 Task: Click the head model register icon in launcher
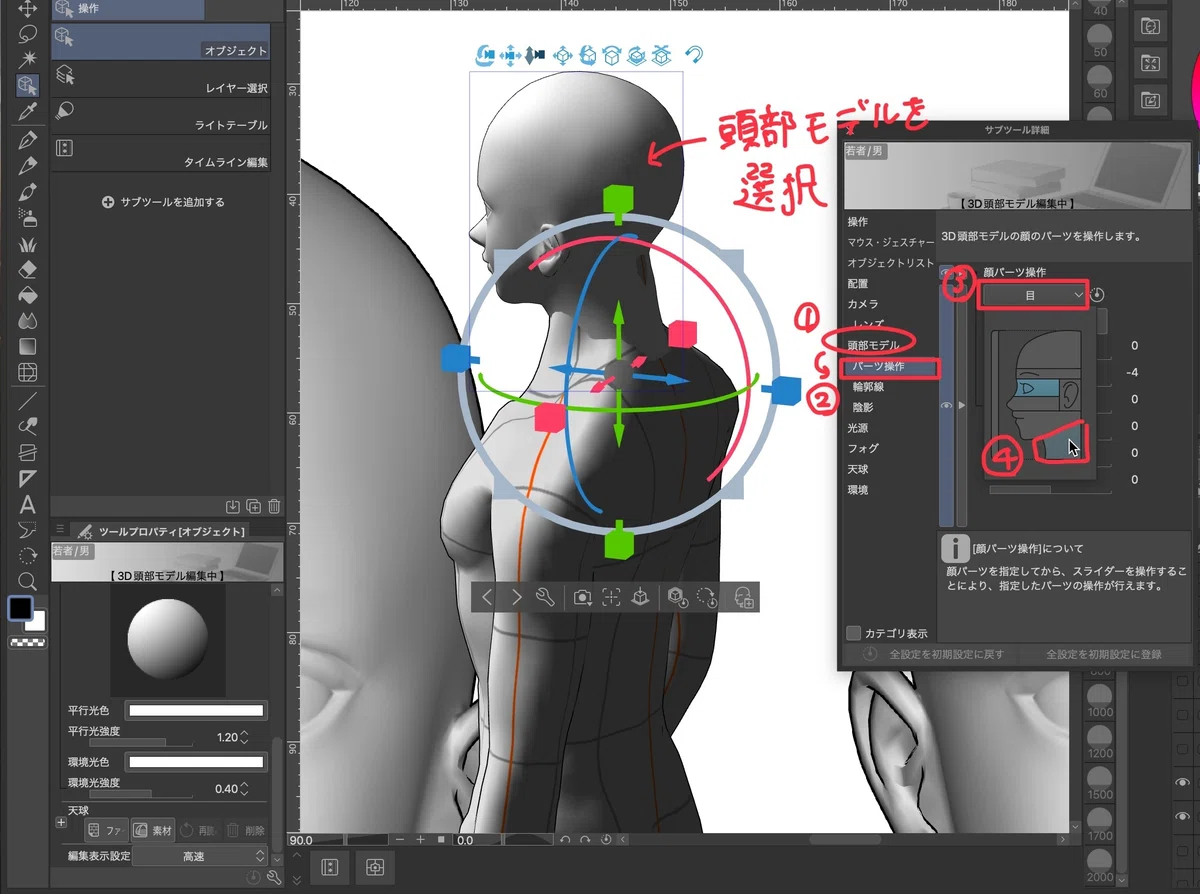[743, 597]
